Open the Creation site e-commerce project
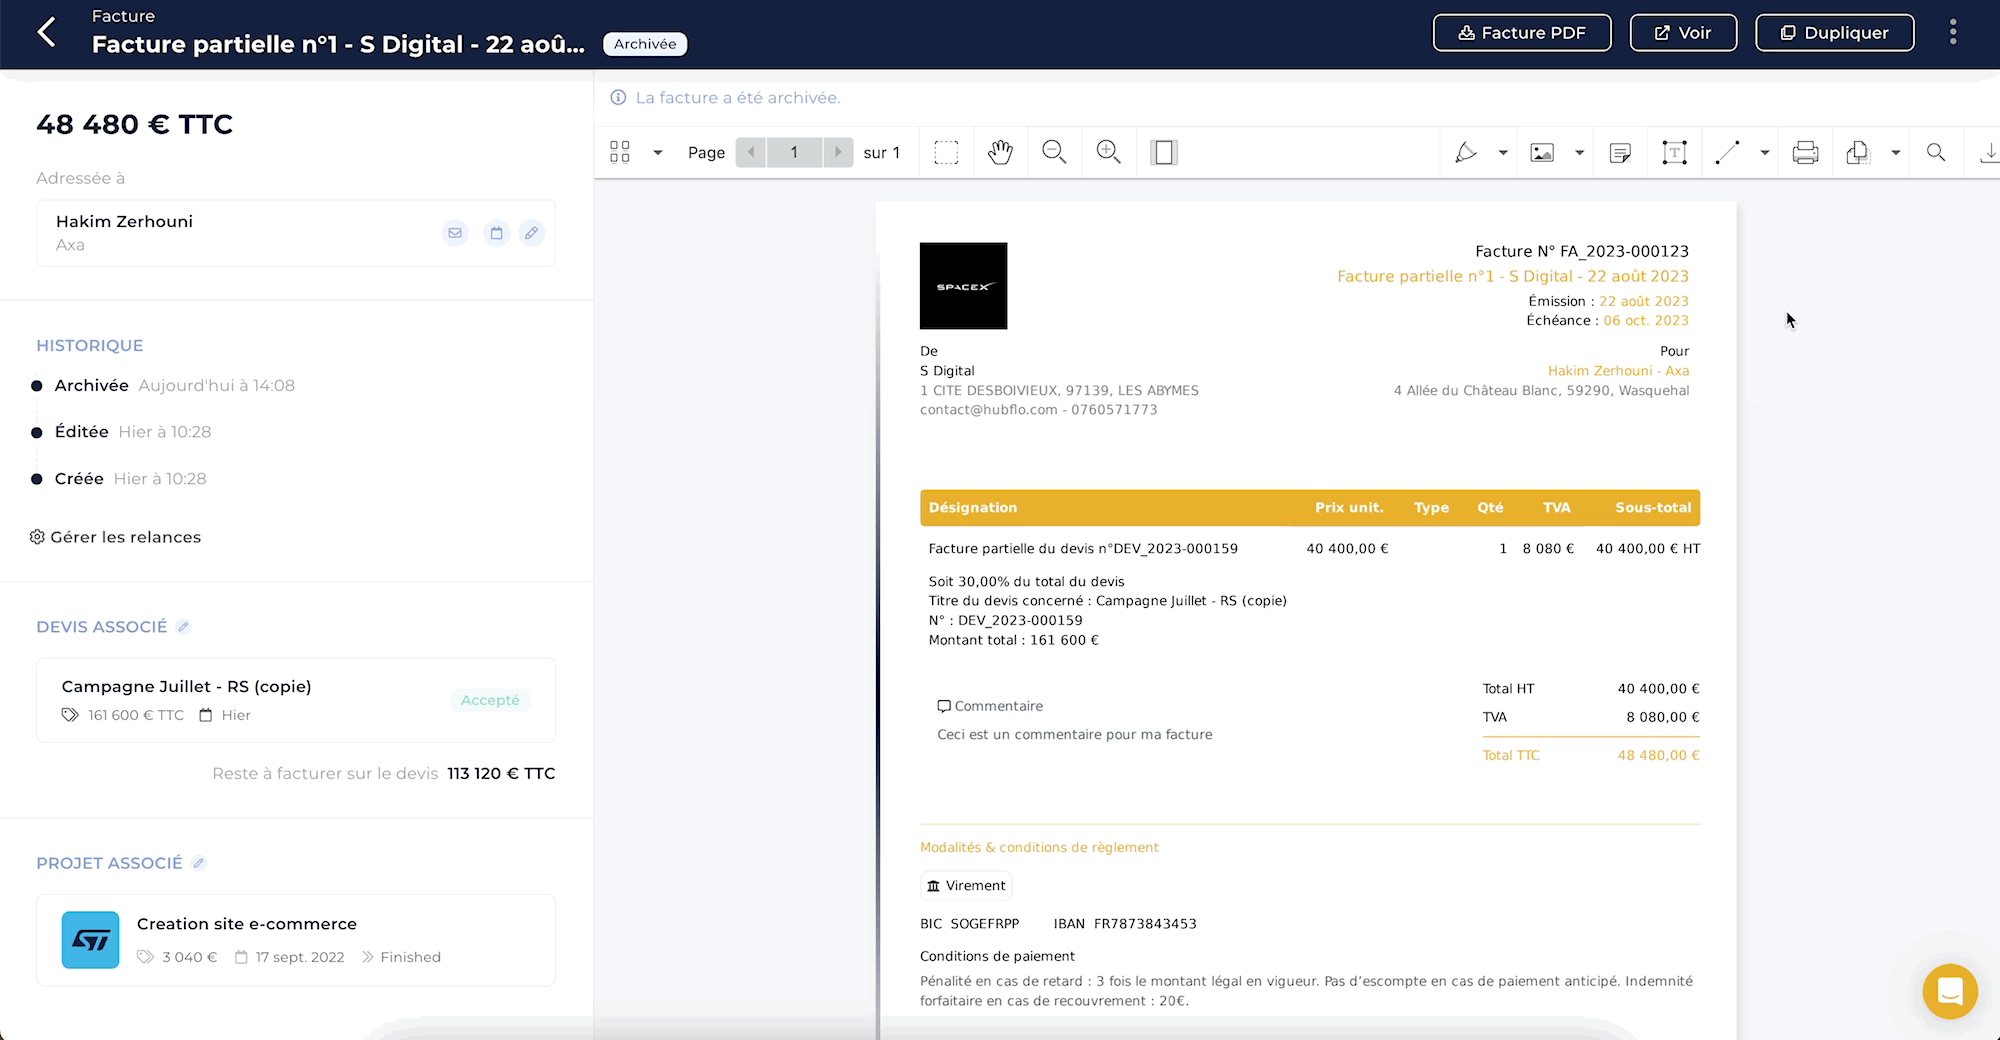2000x1040 pixels. [296, 940]
